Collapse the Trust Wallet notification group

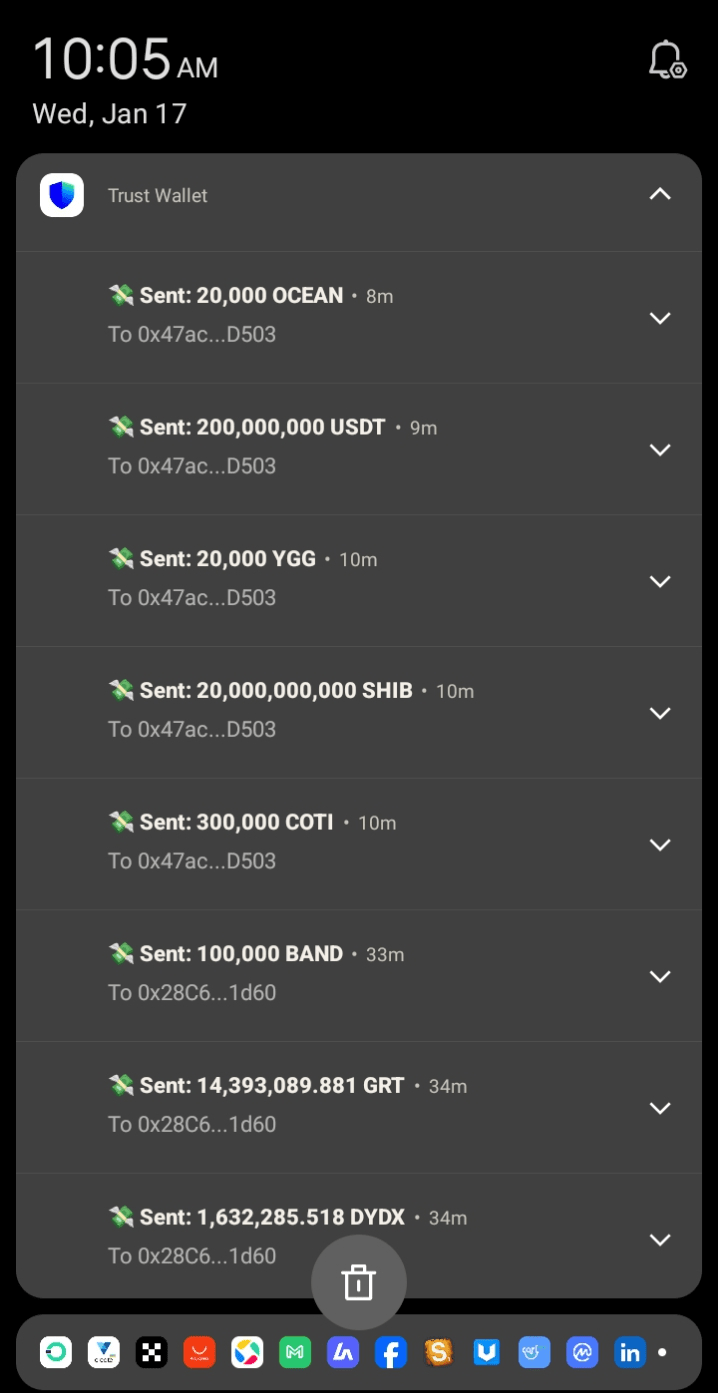[x=660, y=194]
